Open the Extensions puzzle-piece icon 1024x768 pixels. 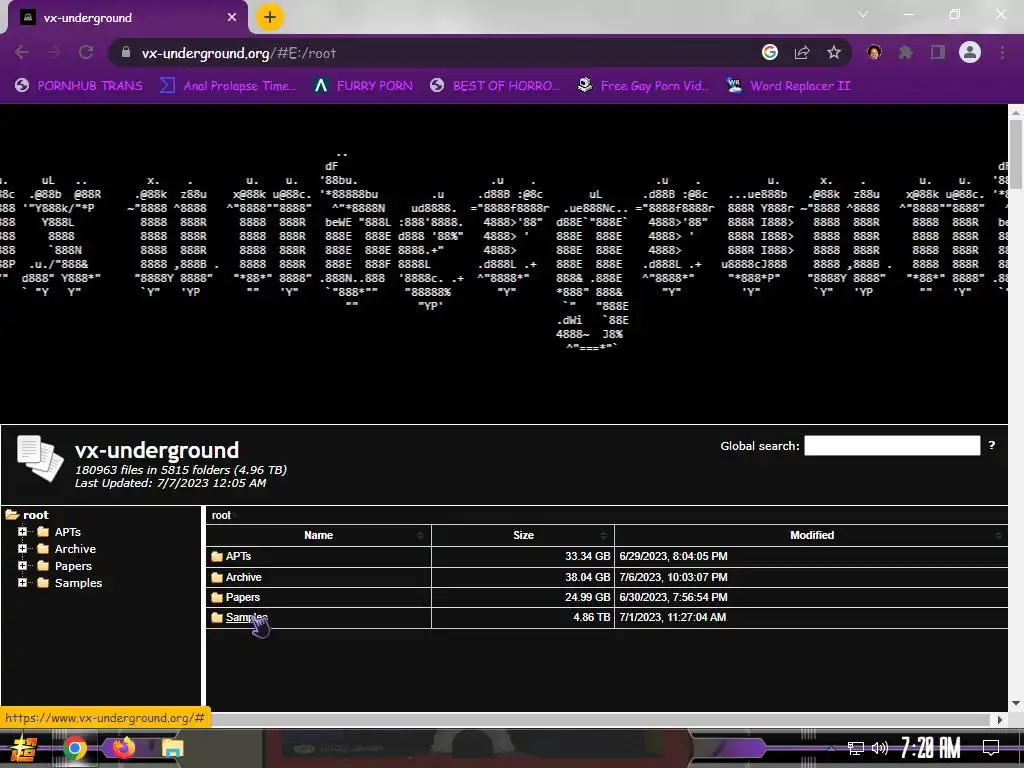[906, 52]
